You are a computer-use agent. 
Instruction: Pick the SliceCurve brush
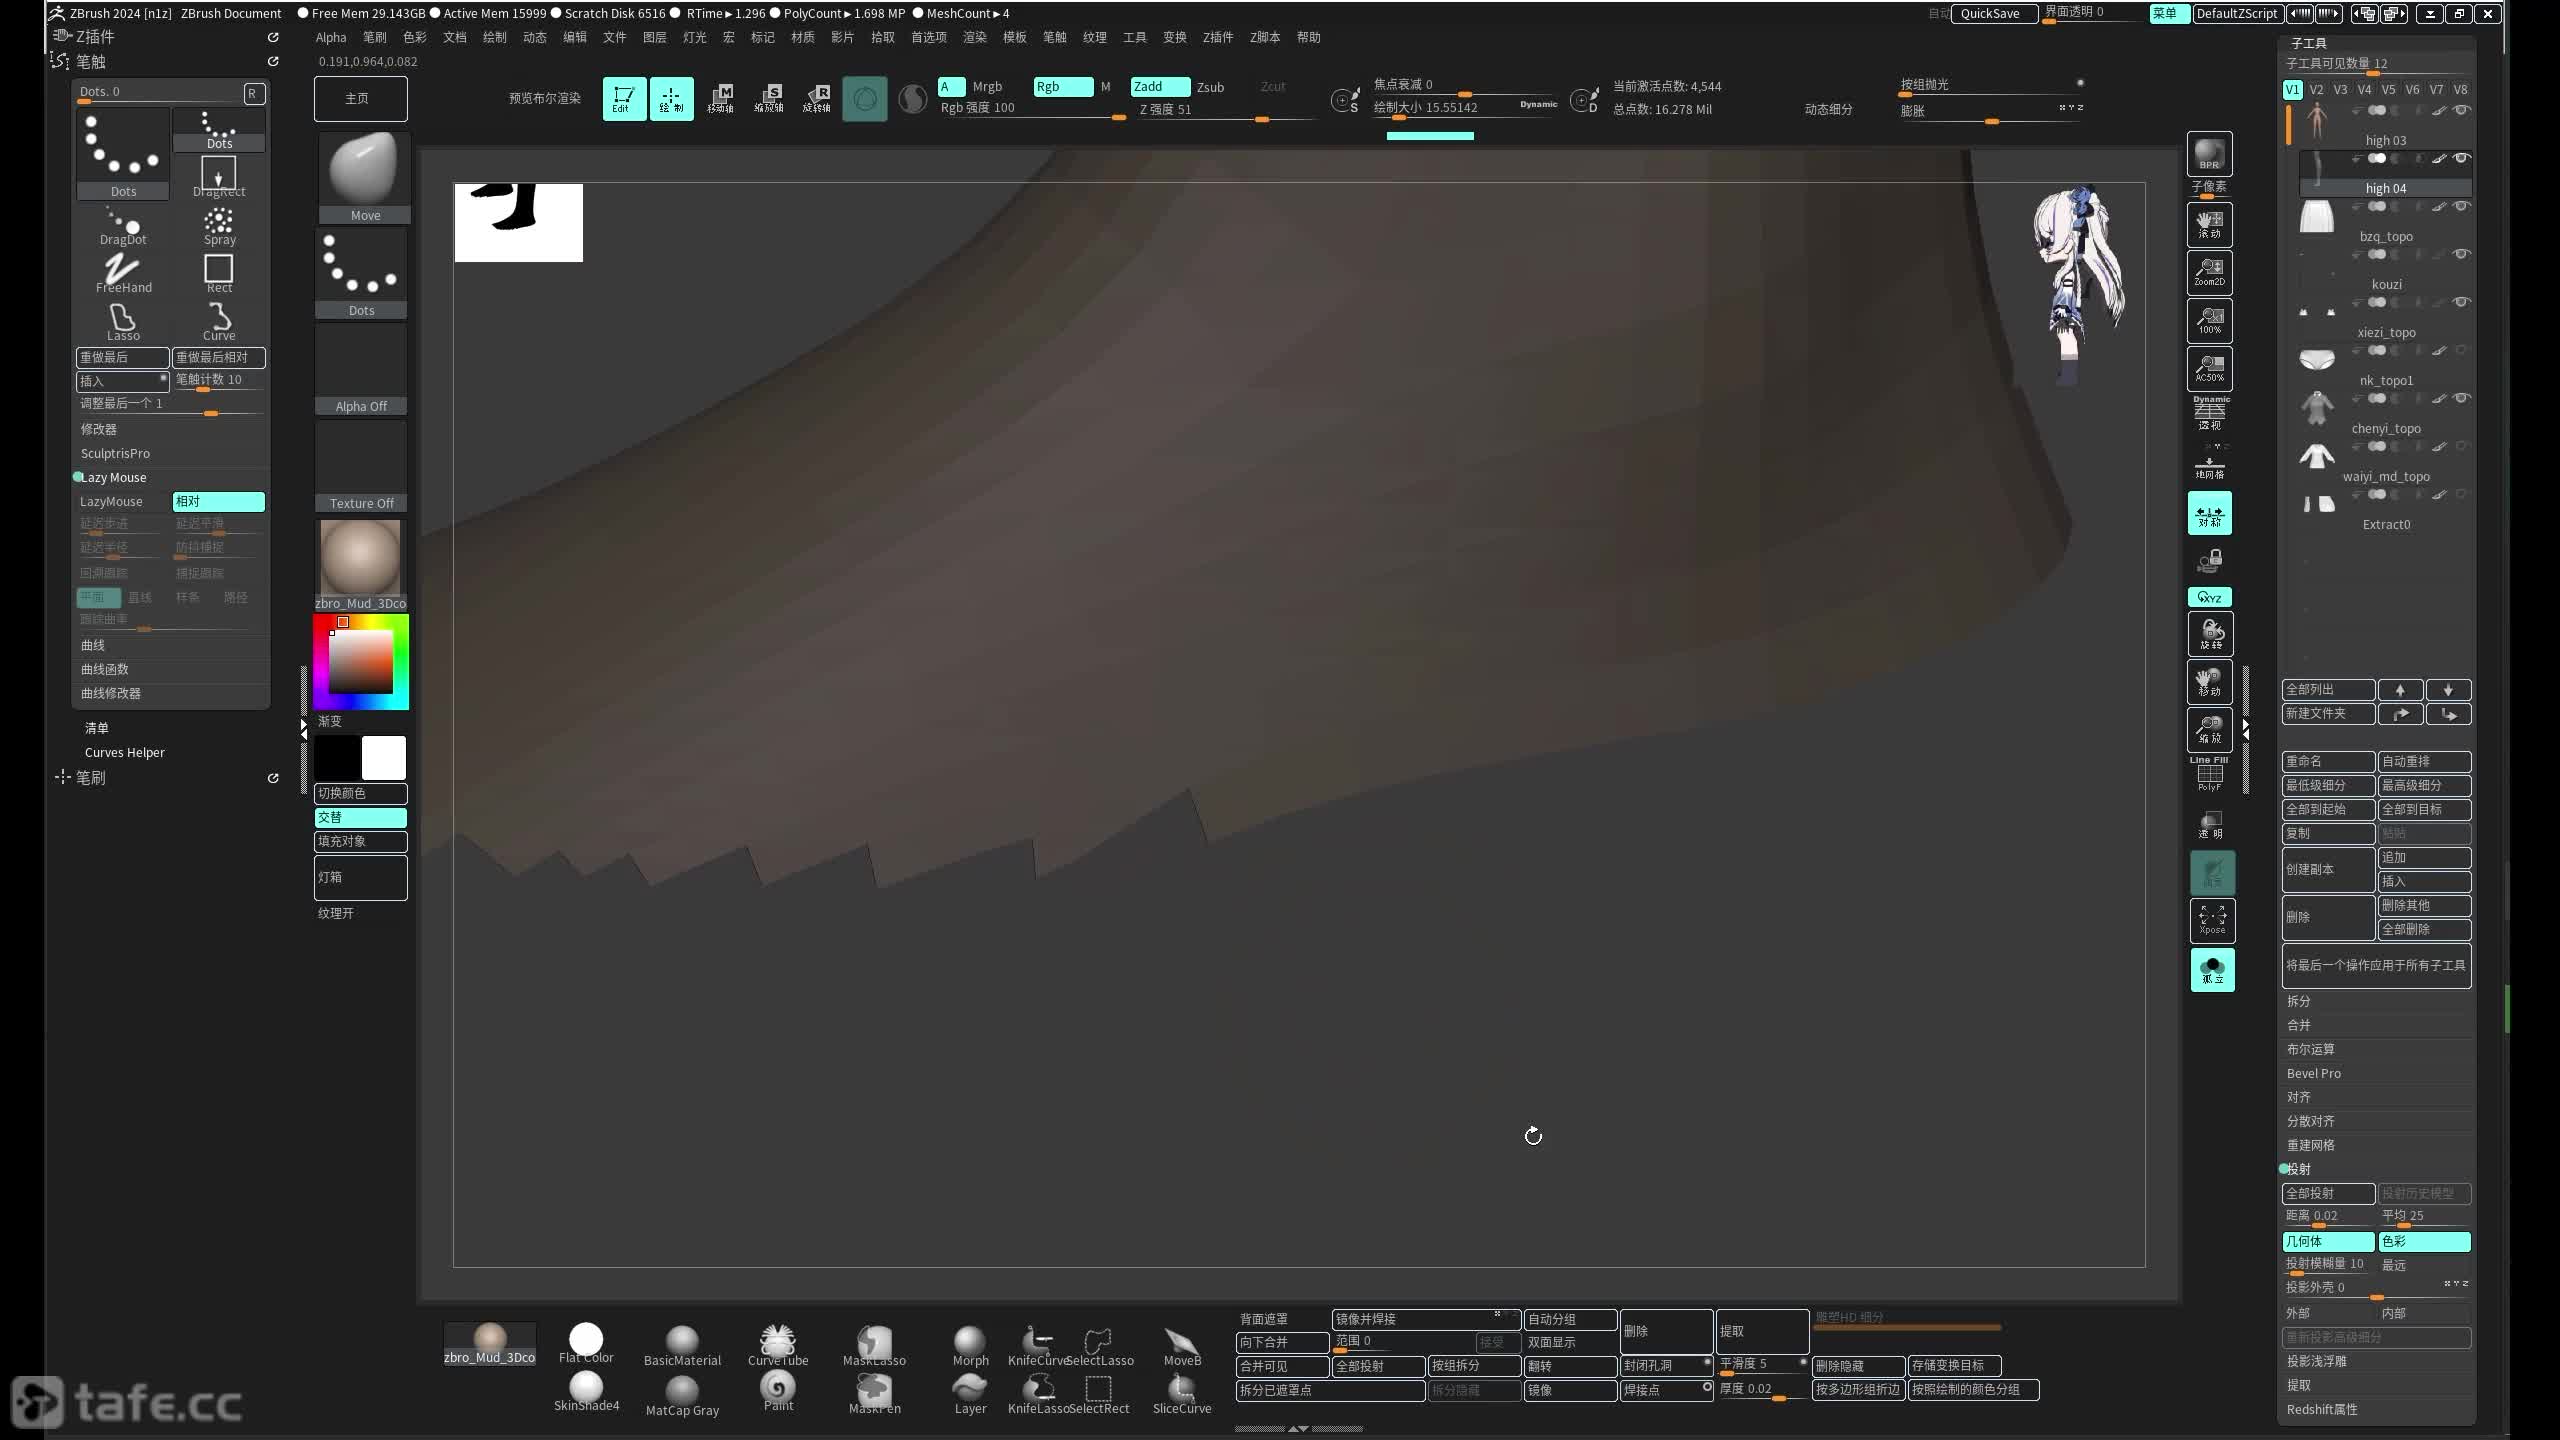(1181, 1393)
